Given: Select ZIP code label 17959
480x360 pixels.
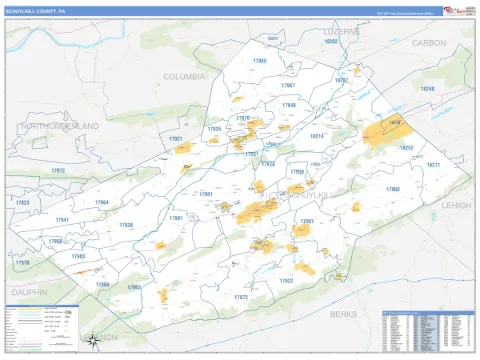Looking at the screenshot, I should [x=297, y=172].
